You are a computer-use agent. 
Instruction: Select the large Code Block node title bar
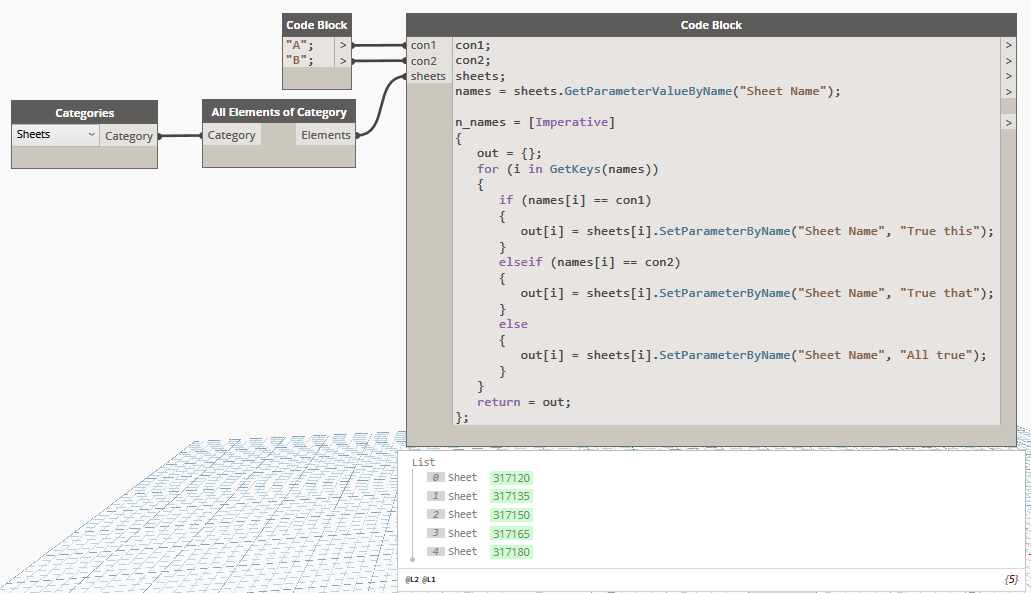[x=711, y=25]
